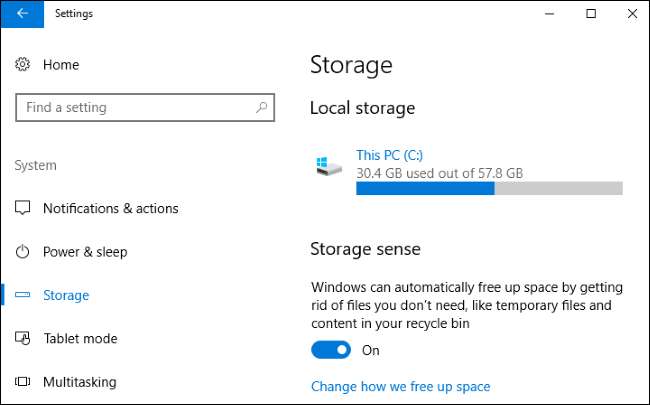This screenshot has width=650, height=405.
Task: Open Multitasking settings
Action: pyautogui.click(x=79, y=382)
